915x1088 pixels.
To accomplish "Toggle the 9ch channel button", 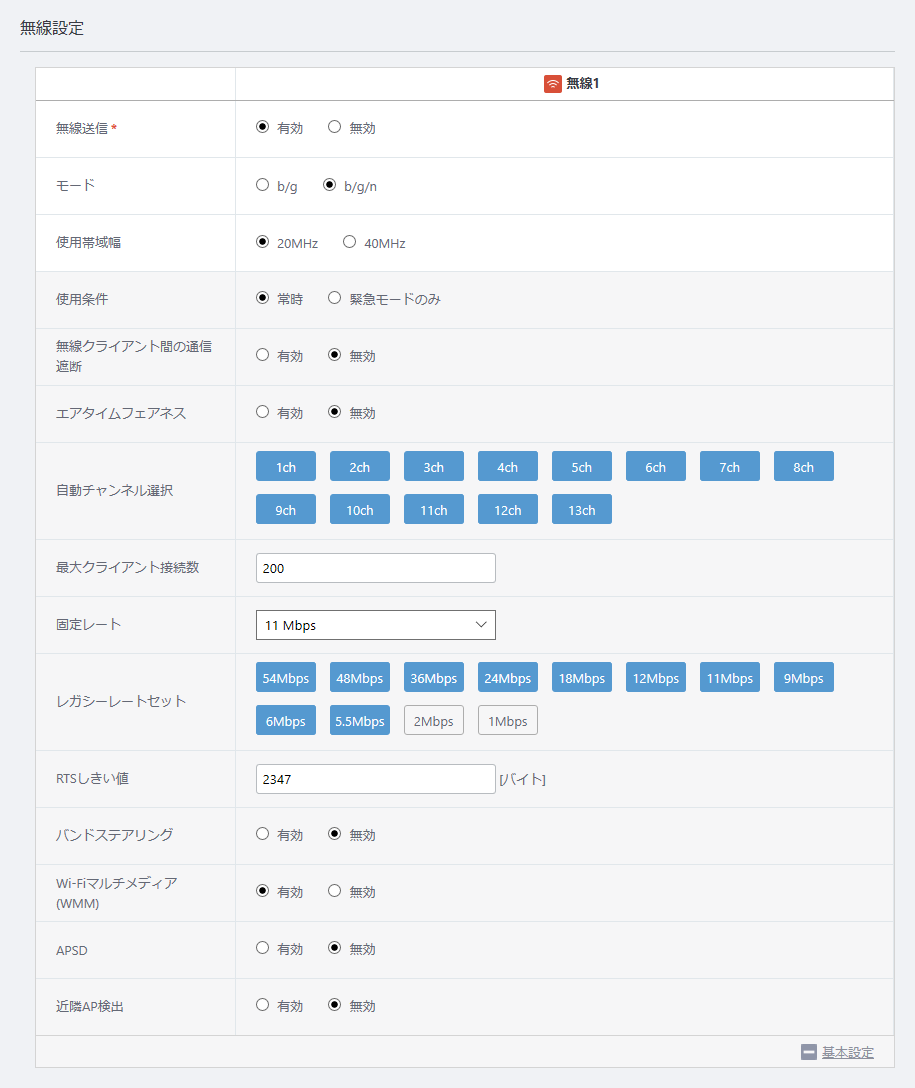I will (286, 509).
